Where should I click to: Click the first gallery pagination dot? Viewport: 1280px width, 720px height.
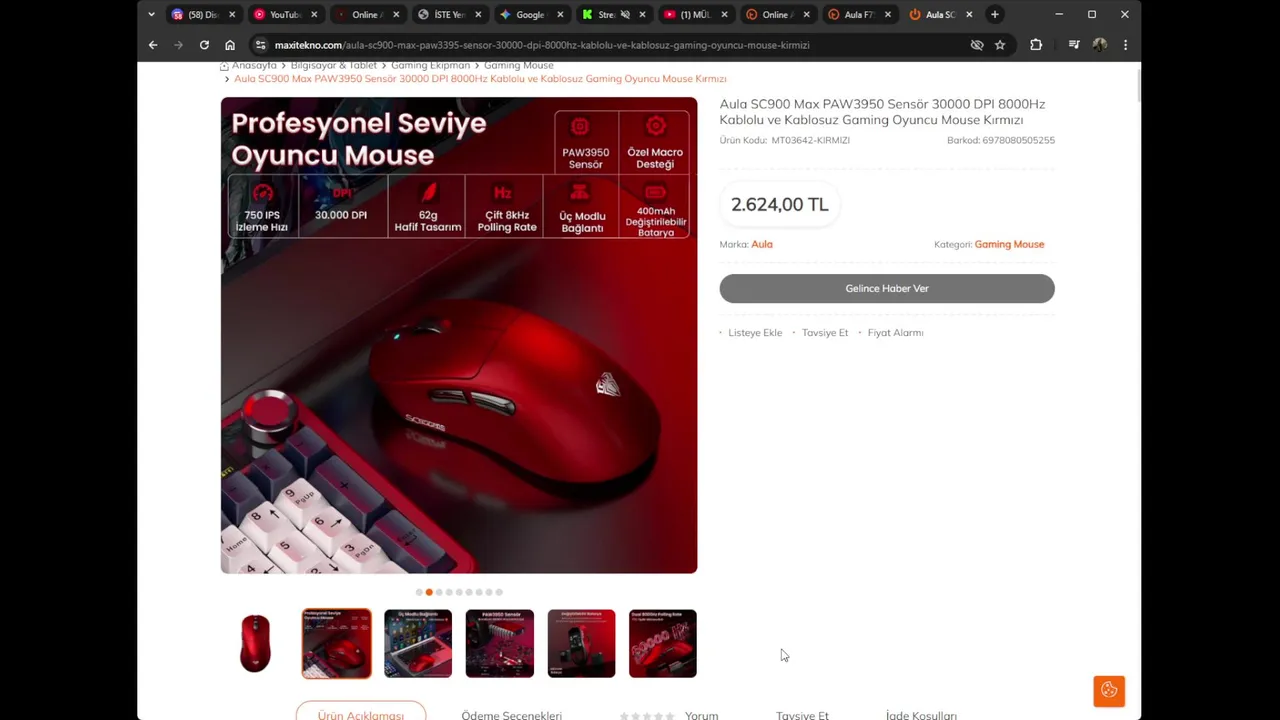419,592
